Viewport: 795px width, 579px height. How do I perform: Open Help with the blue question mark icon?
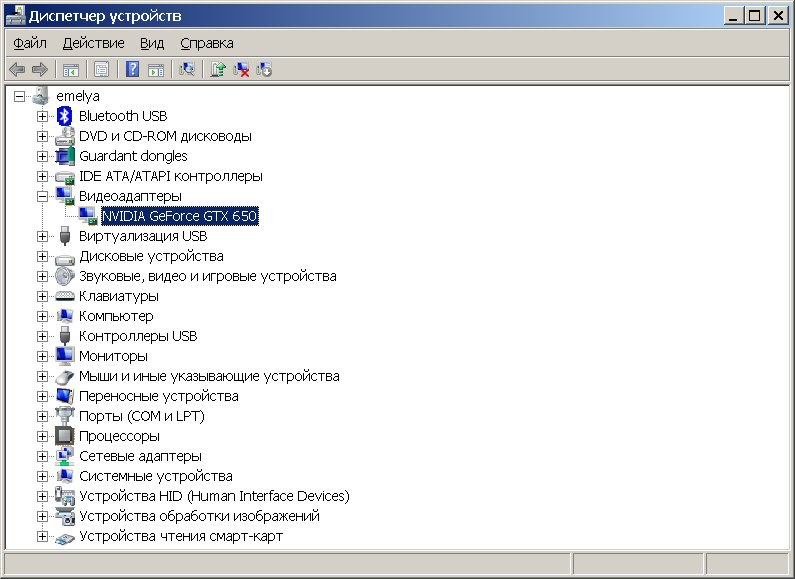[x=132, y=69]
